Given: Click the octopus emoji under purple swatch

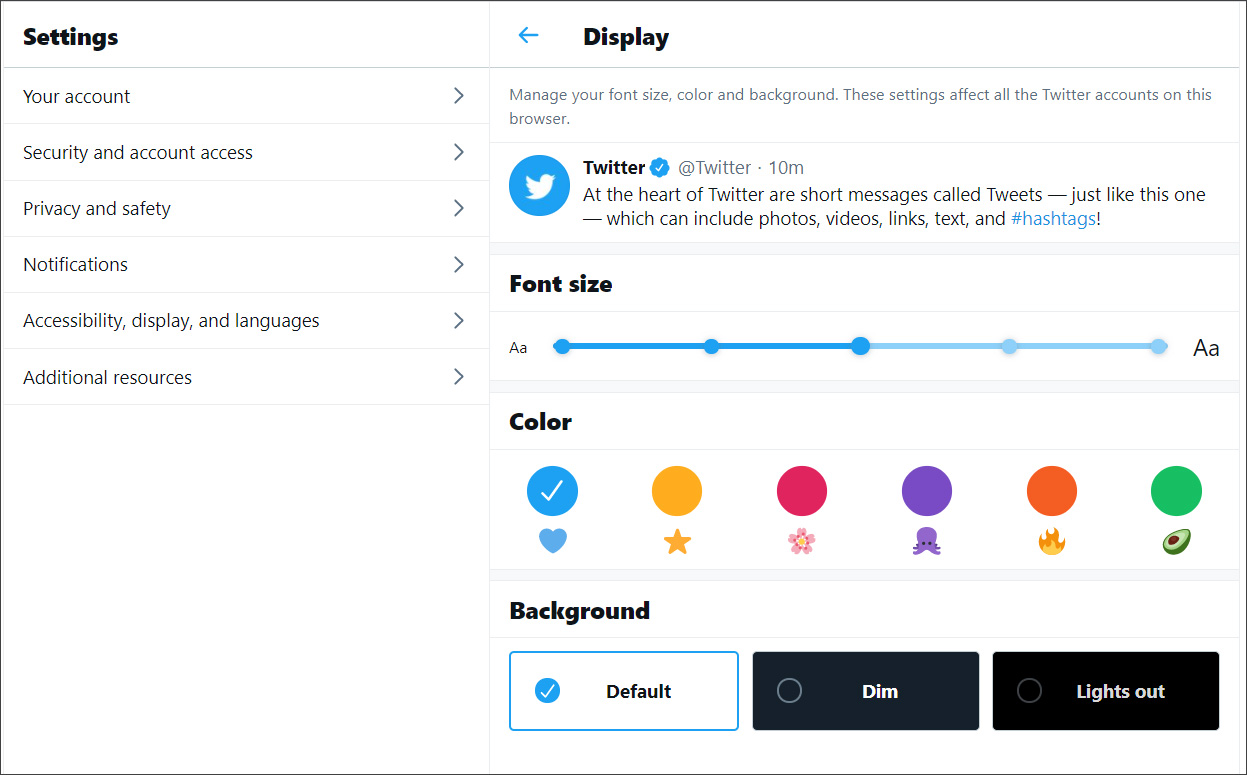Looking at the screenshot, I should 927,541.
